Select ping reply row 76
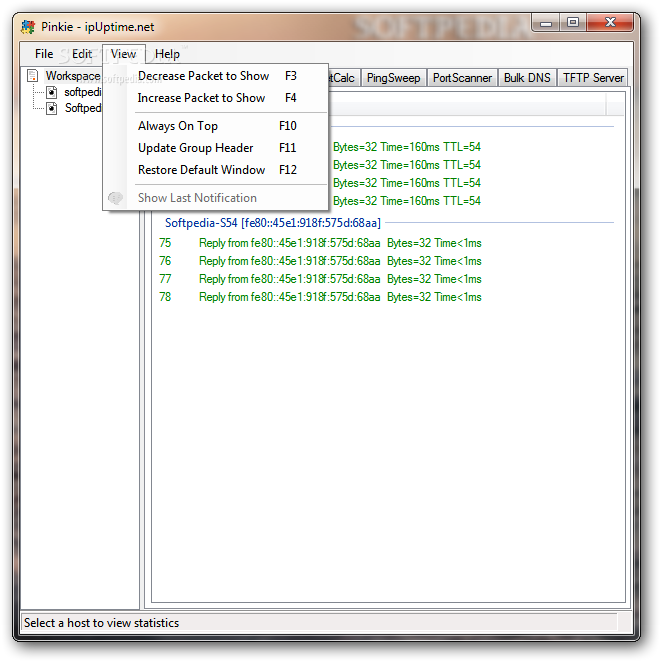661x662 pixels. tap(320, 261)
